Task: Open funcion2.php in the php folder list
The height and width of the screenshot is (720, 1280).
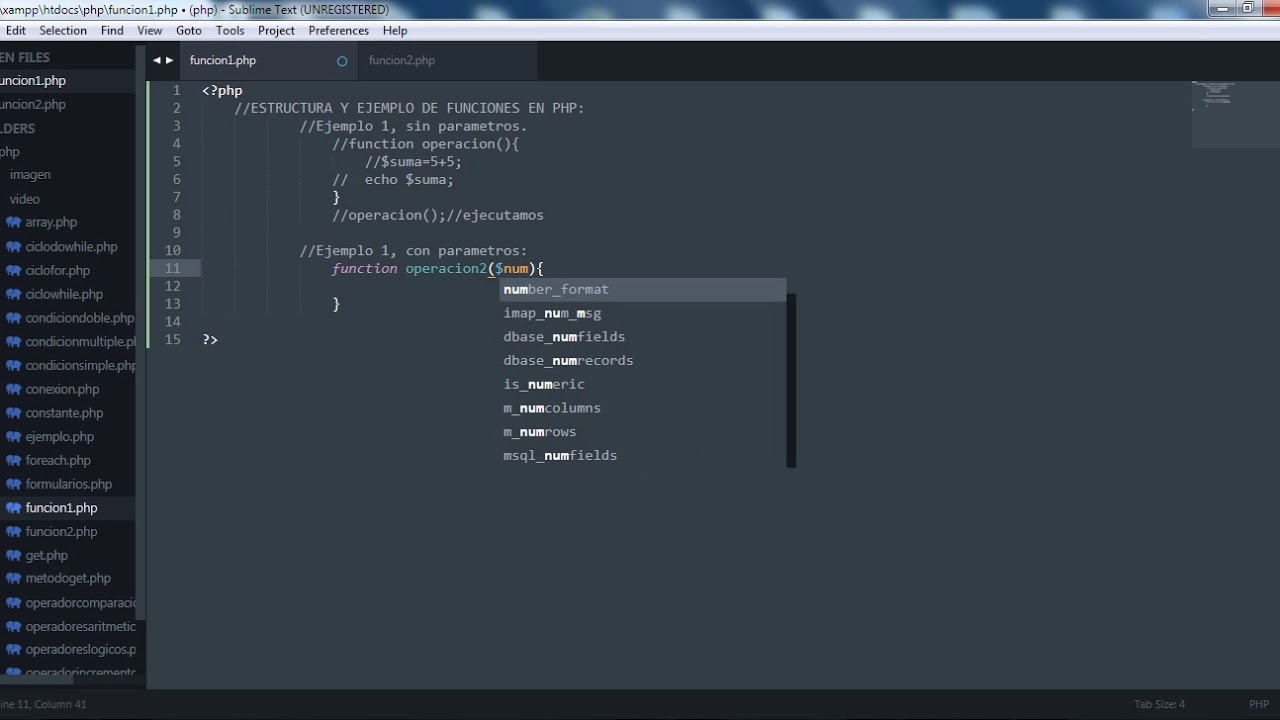Action: click(61, 531)
